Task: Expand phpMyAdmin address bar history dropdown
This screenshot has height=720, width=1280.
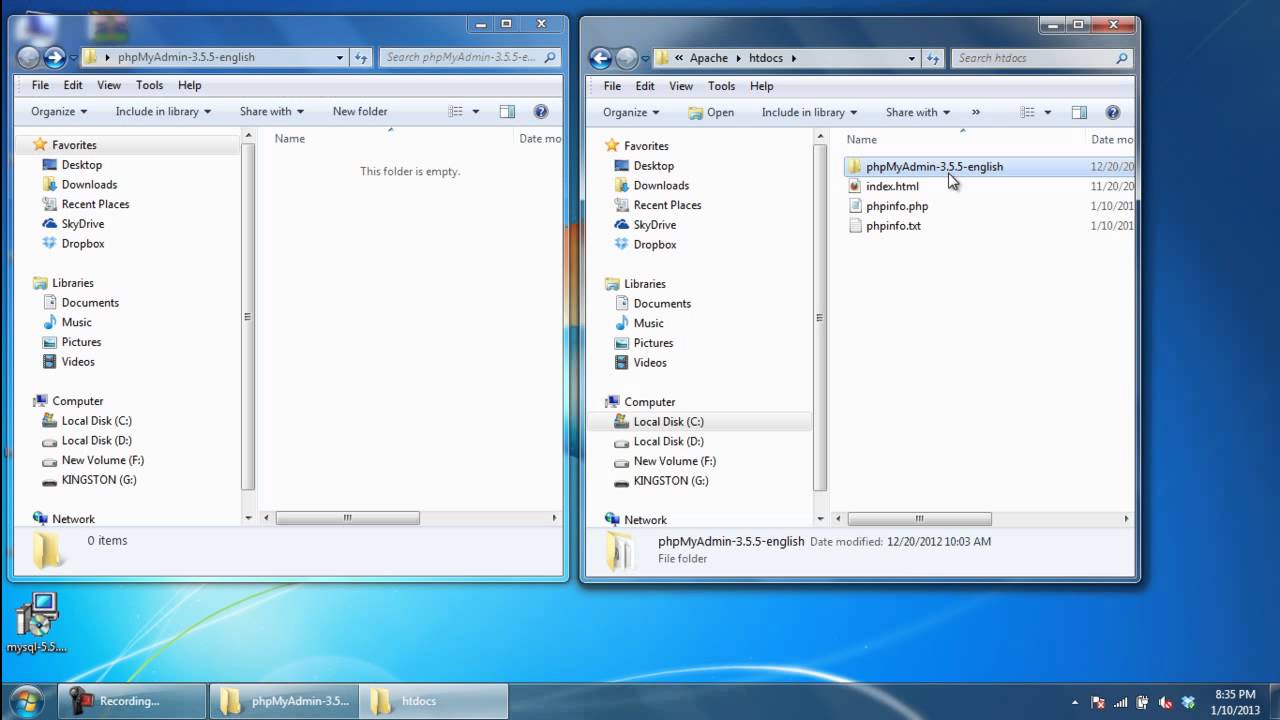Action: [x=339, y=57]
